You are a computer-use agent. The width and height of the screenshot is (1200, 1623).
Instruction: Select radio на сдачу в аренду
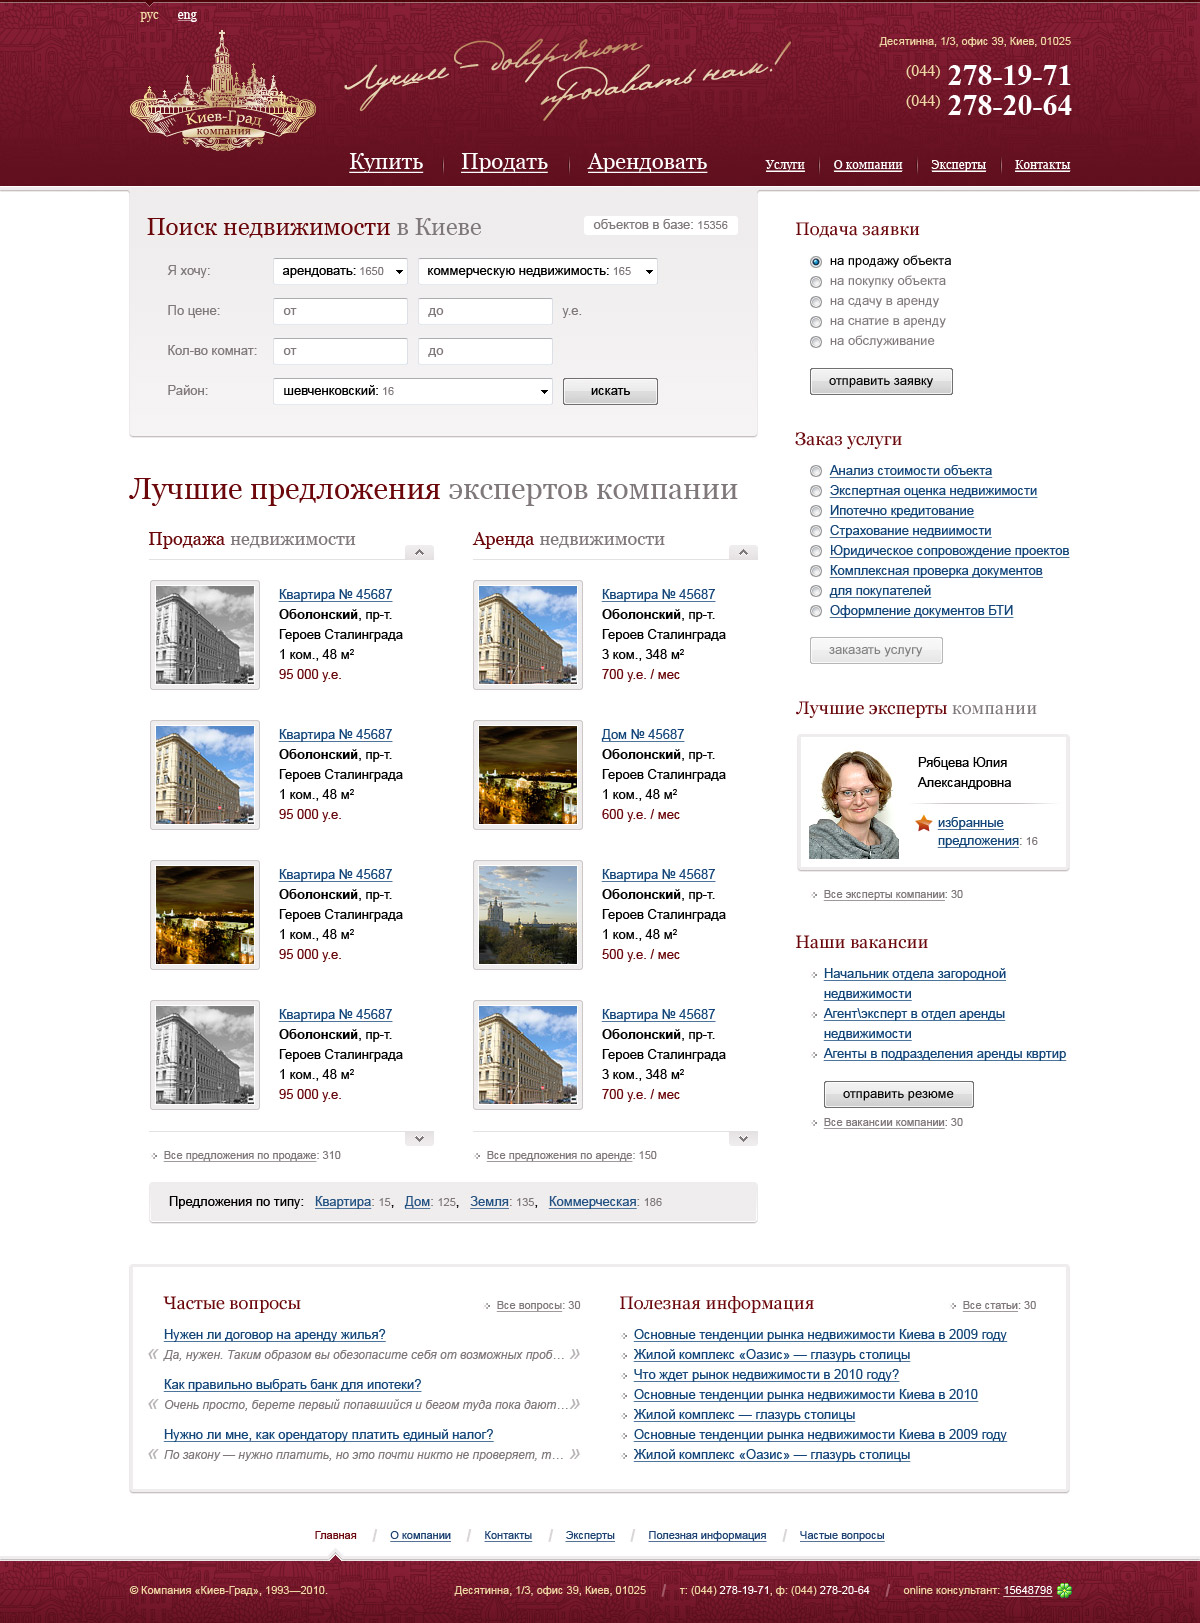[816, 301]
